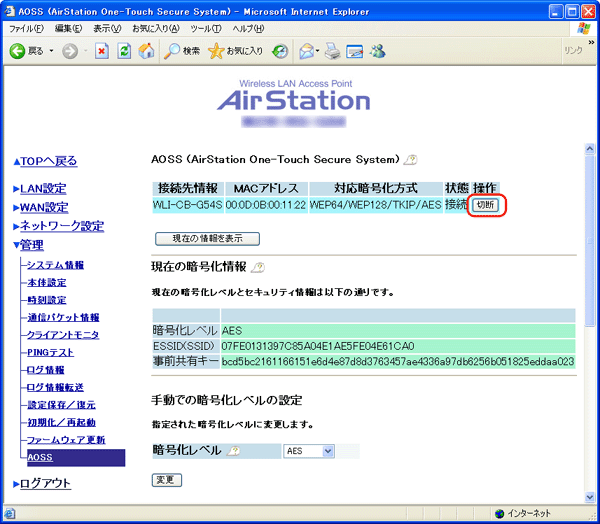Click page scrollbar up arrow
This screenshot has width=600, height=524.
pyautogui.click(x=590, y=148)
